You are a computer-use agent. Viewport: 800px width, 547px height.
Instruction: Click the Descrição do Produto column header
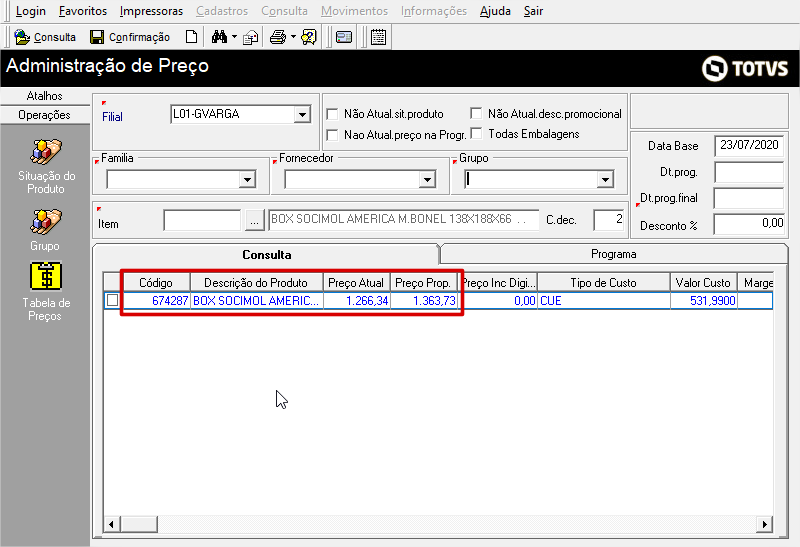click(x=256, y=283)
